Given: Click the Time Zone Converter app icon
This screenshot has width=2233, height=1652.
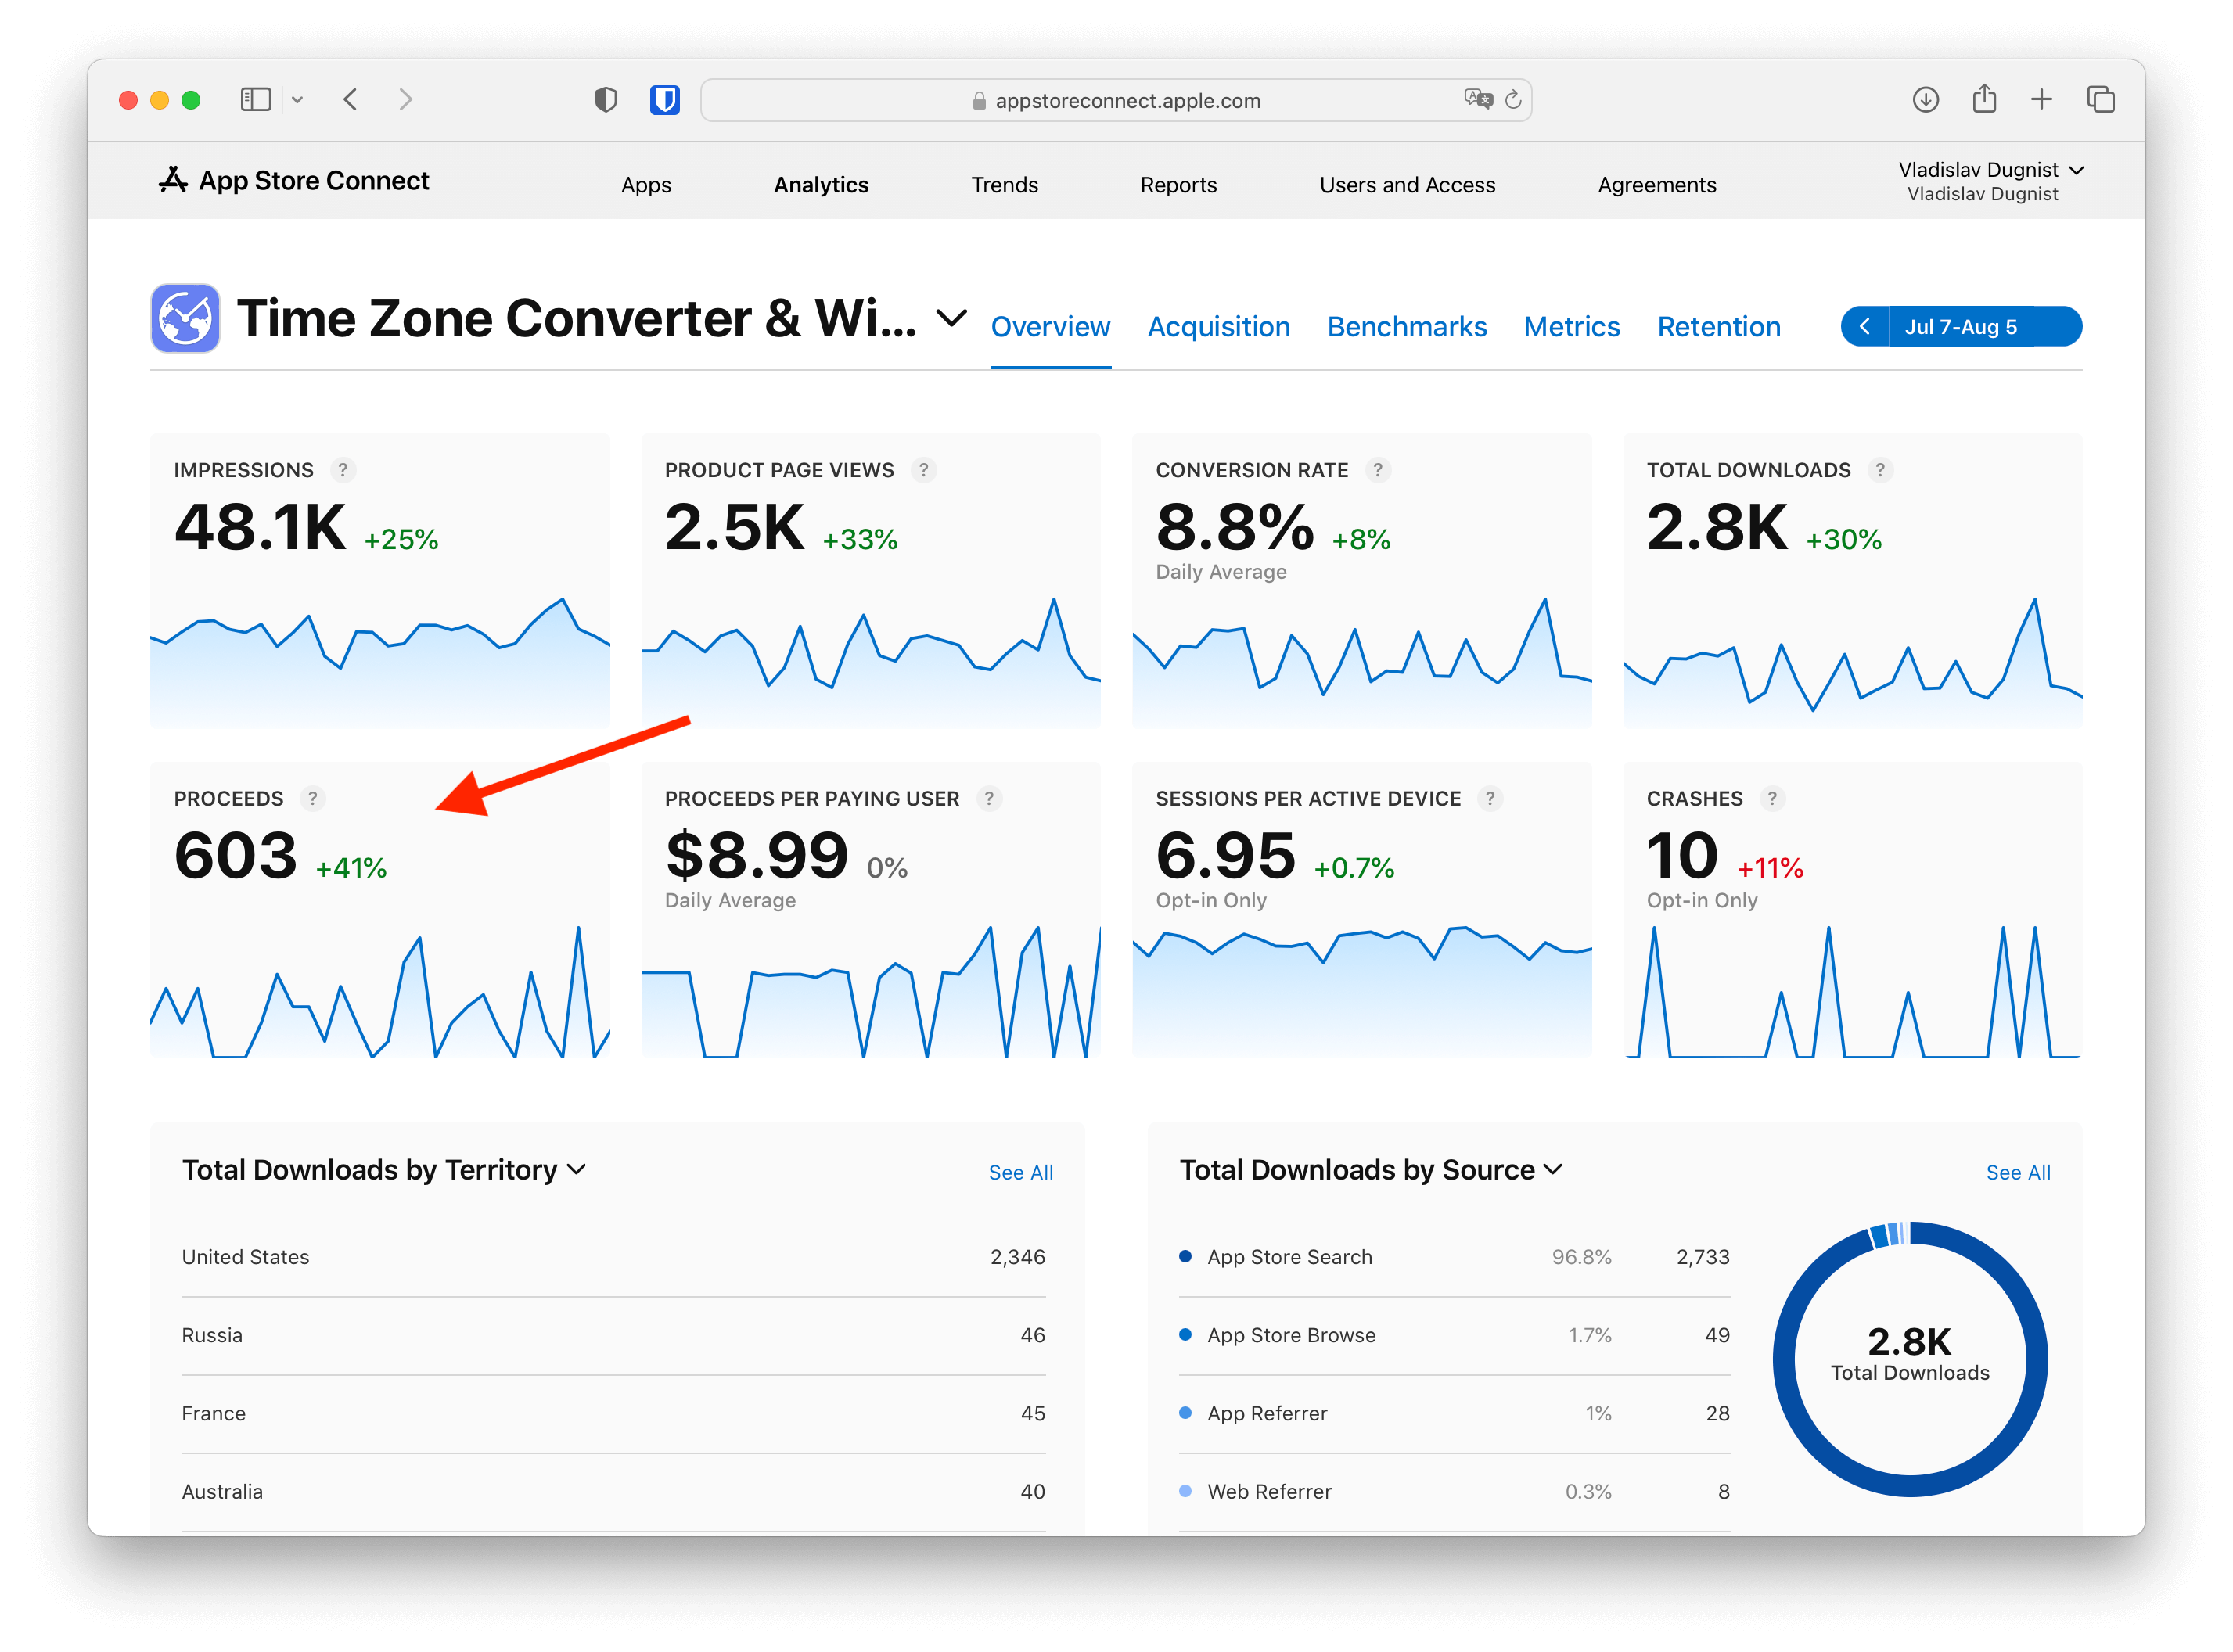Looking at the screenshot, I should point(185,318).
